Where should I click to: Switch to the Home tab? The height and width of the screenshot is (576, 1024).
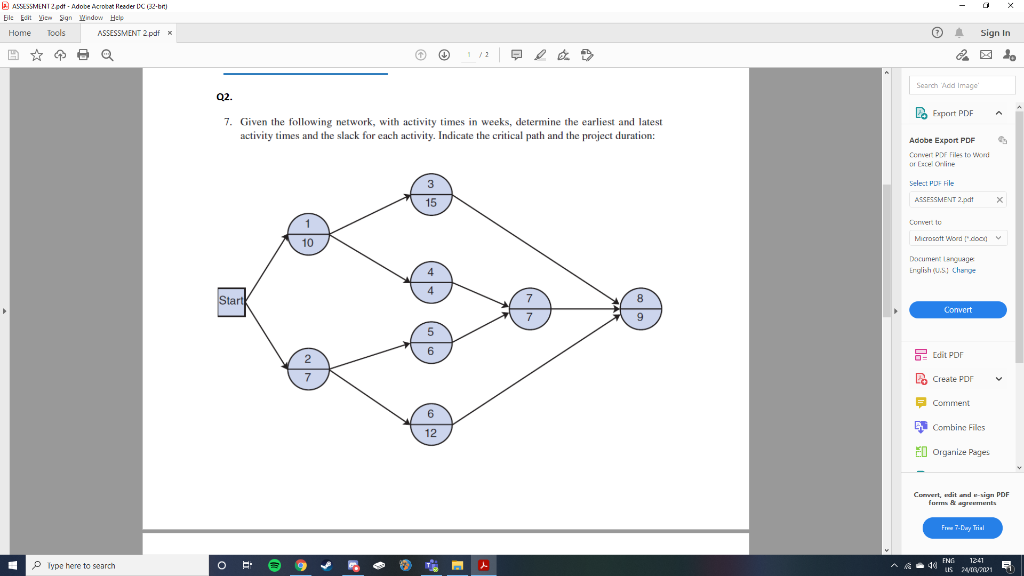[x=19, y=32]
